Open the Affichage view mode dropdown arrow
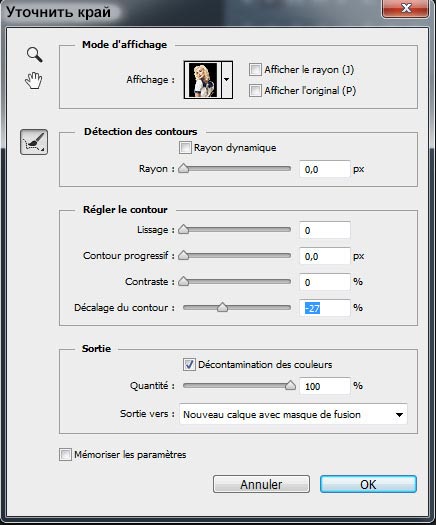436x525 pixels. pos(227,80)
